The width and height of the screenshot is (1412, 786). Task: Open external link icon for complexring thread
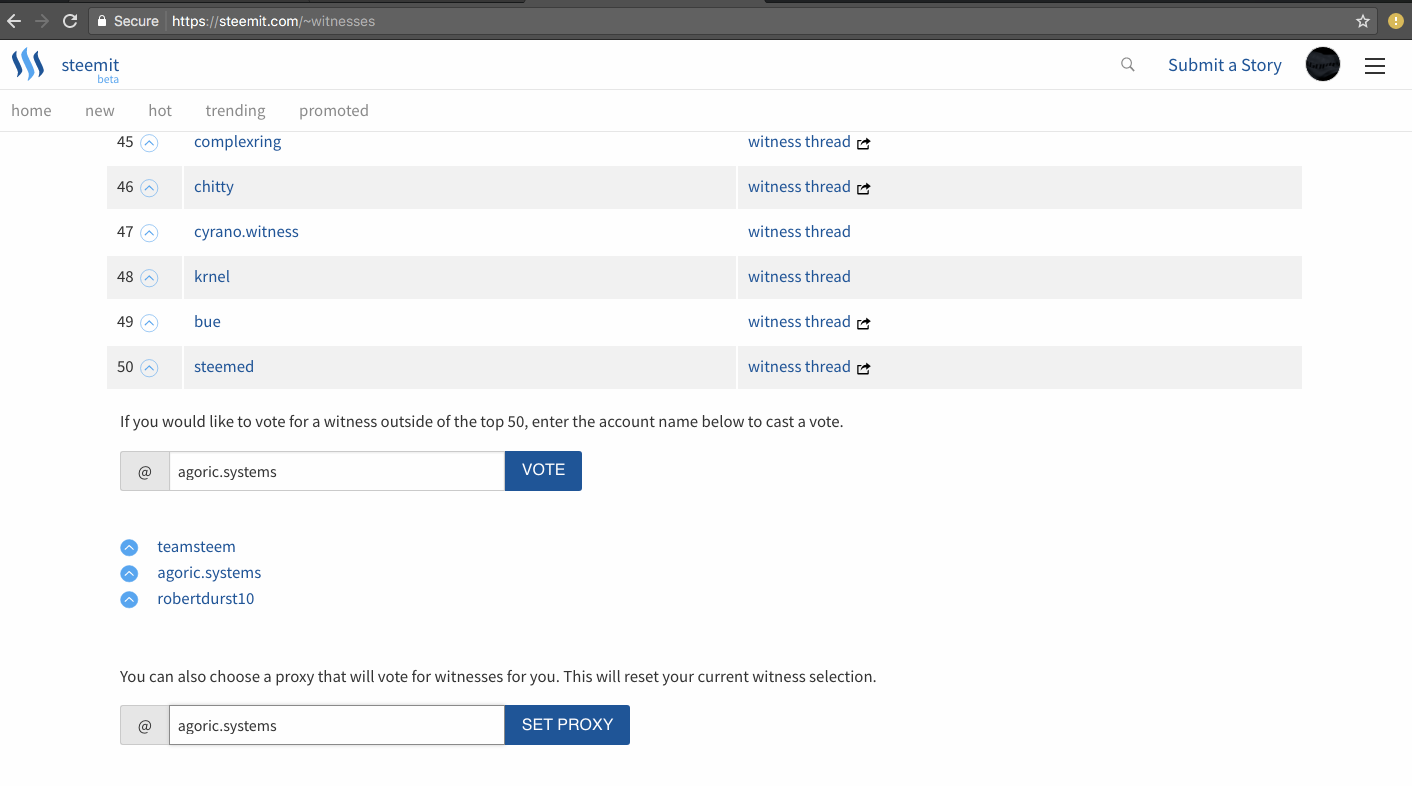click(863, 143)
